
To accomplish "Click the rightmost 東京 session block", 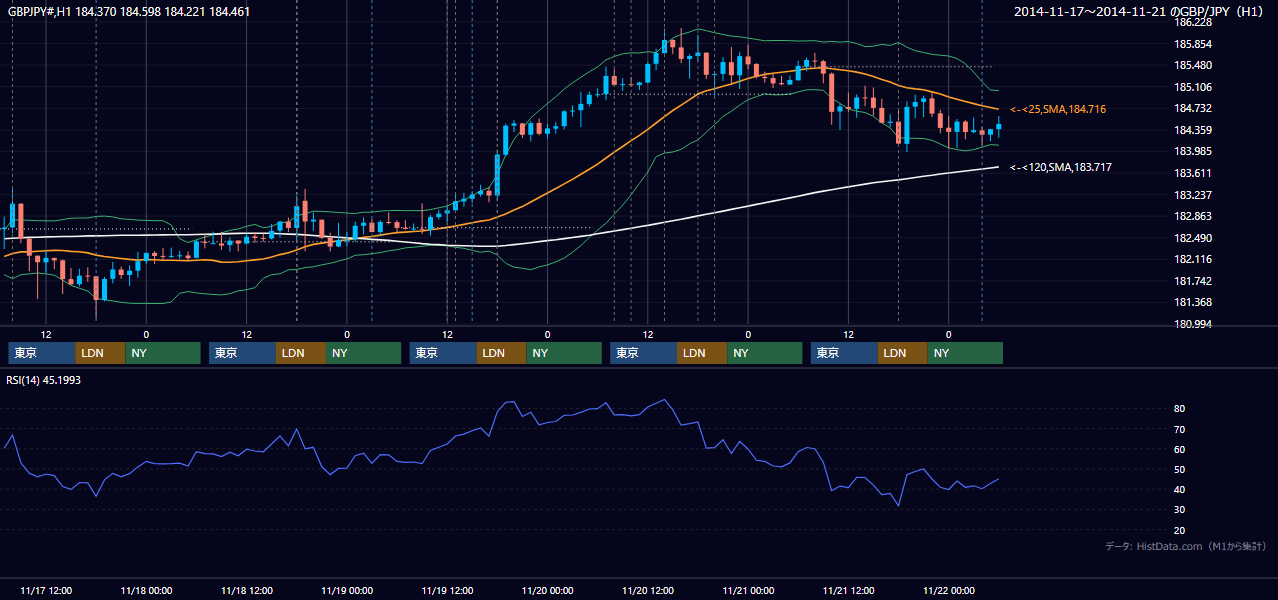I will coord(845,353).
